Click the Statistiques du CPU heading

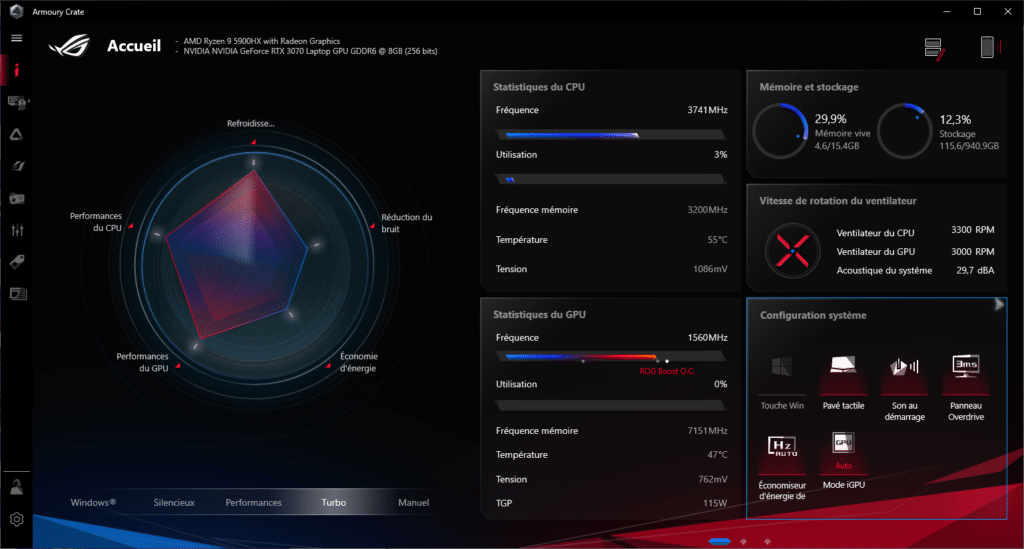pyautogui.click(x=539, y=87)
